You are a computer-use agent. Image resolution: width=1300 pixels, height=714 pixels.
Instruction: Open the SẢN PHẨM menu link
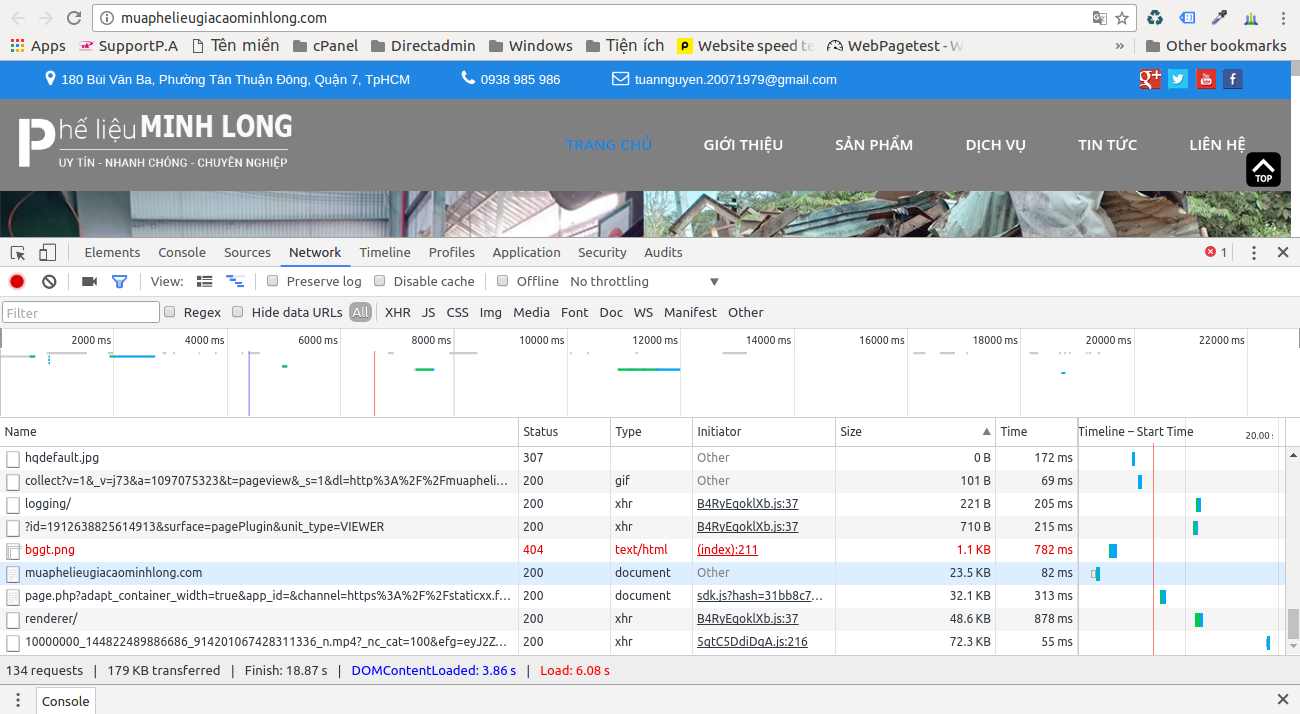tap(874, 145)
